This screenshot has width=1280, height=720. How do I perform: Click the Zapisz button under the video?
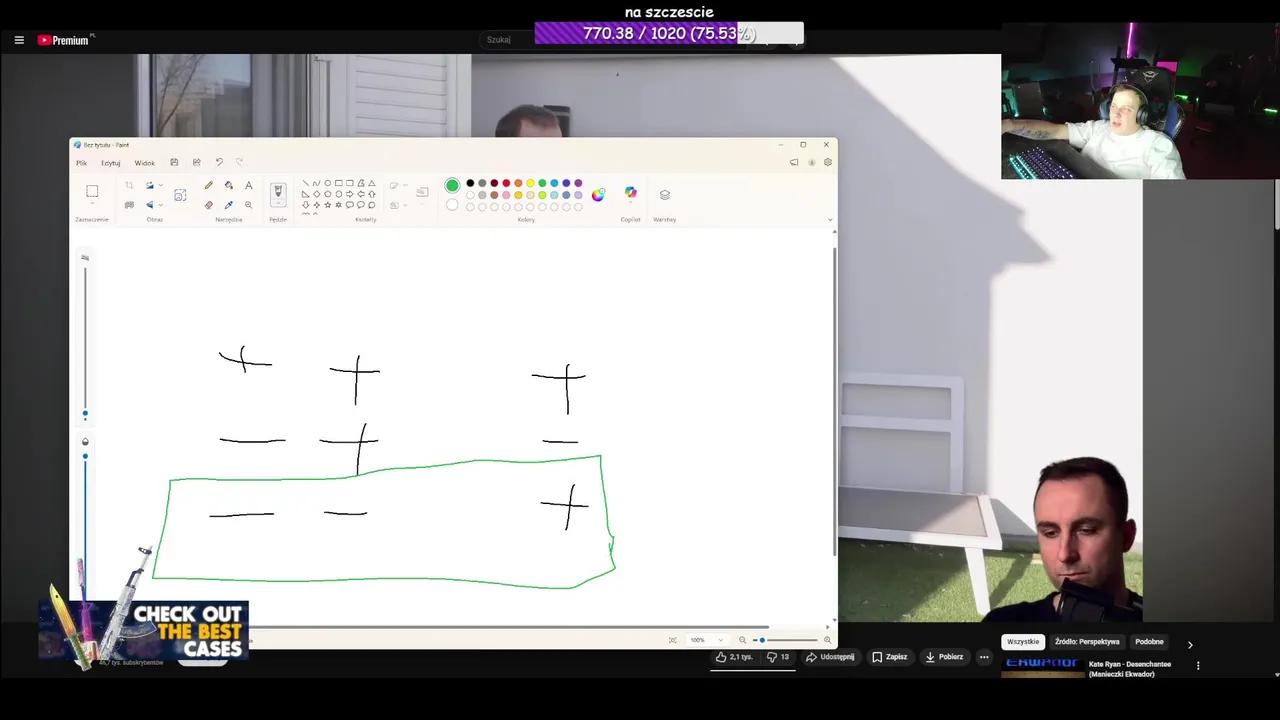coord(890,657)
